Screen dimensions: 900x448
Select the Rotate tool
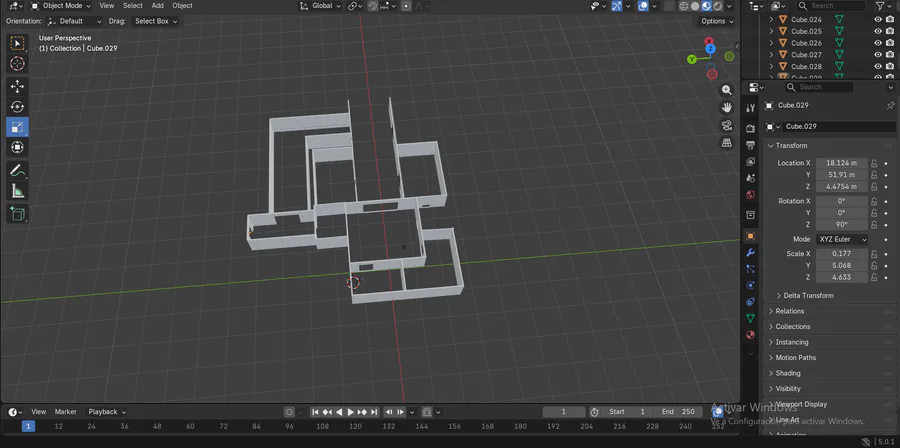17,107
